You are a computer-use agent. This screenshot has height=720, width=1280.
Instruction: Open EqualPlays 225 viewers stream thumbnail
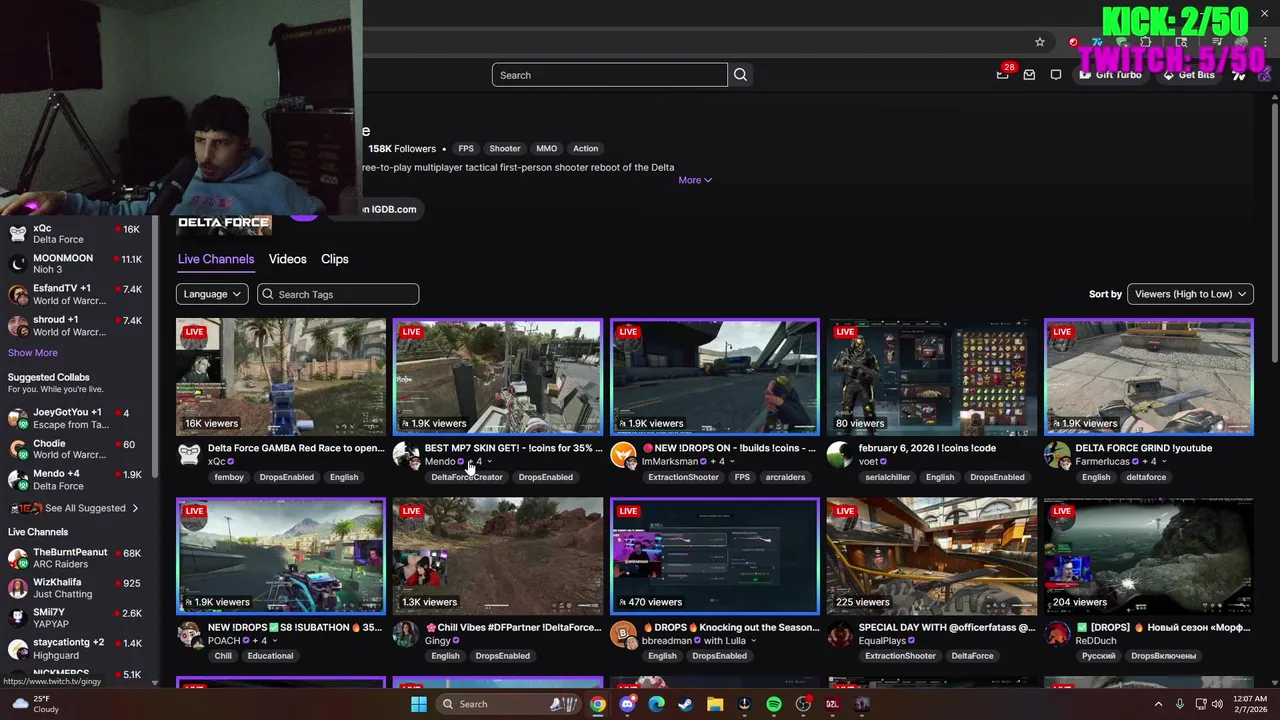[x=932, y=556]
